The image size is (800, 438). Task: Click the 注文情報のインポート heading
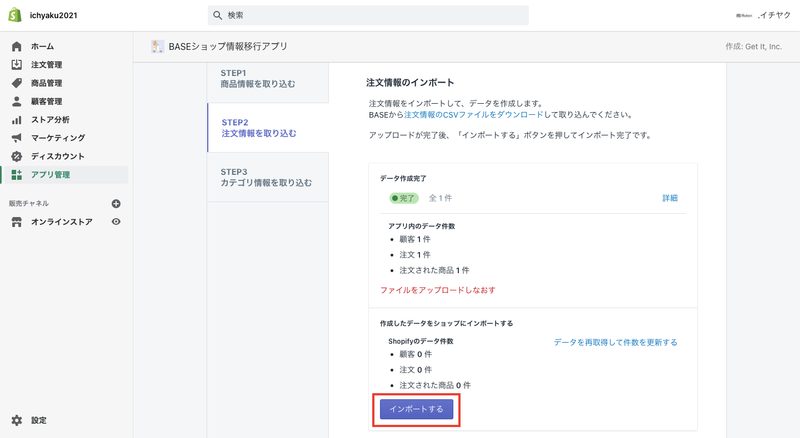[x=410, y=82]
